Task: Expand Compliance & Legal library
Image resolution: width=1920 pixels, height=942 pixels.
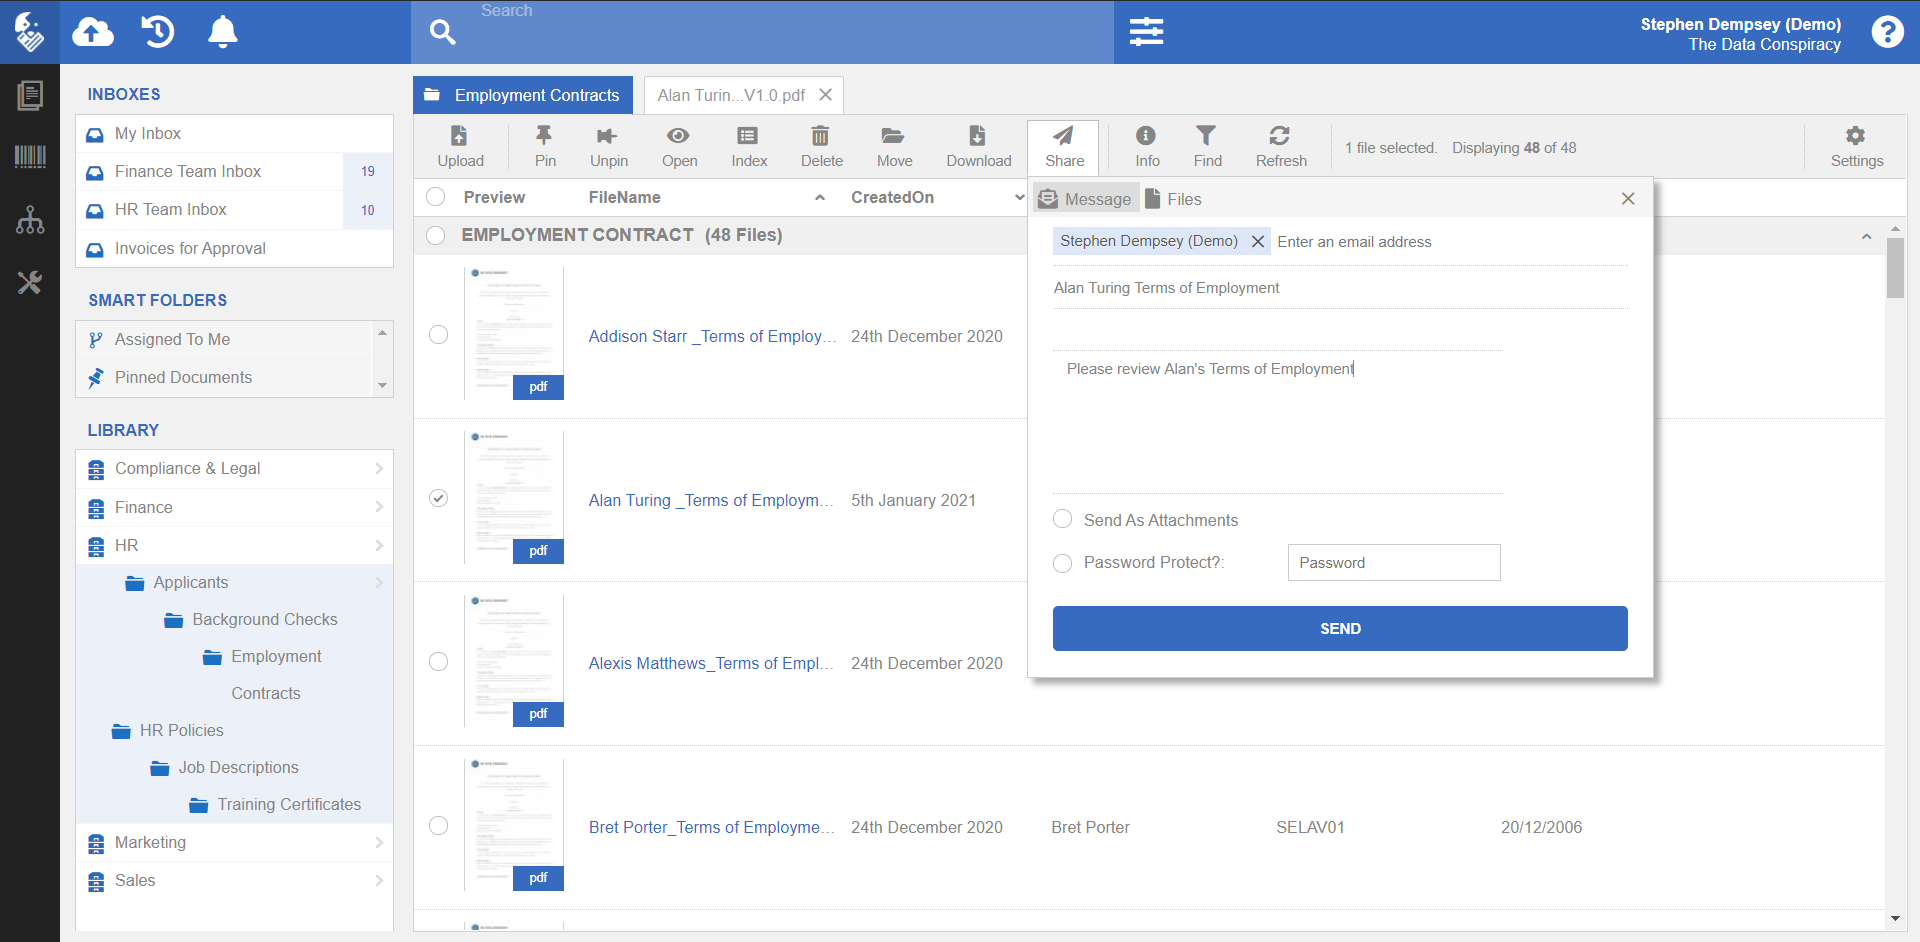Action: (379, 468)
